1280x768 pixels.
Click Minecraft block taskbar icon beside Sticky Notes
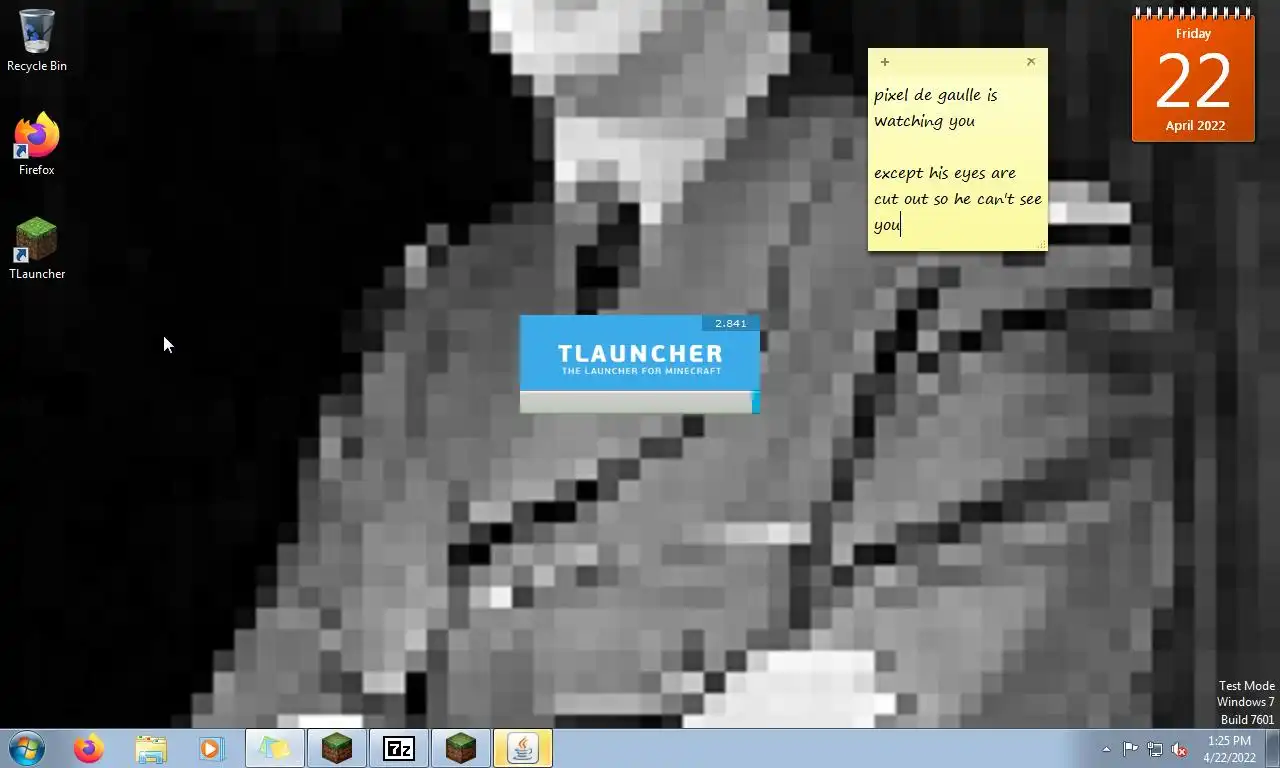point(337,748)
